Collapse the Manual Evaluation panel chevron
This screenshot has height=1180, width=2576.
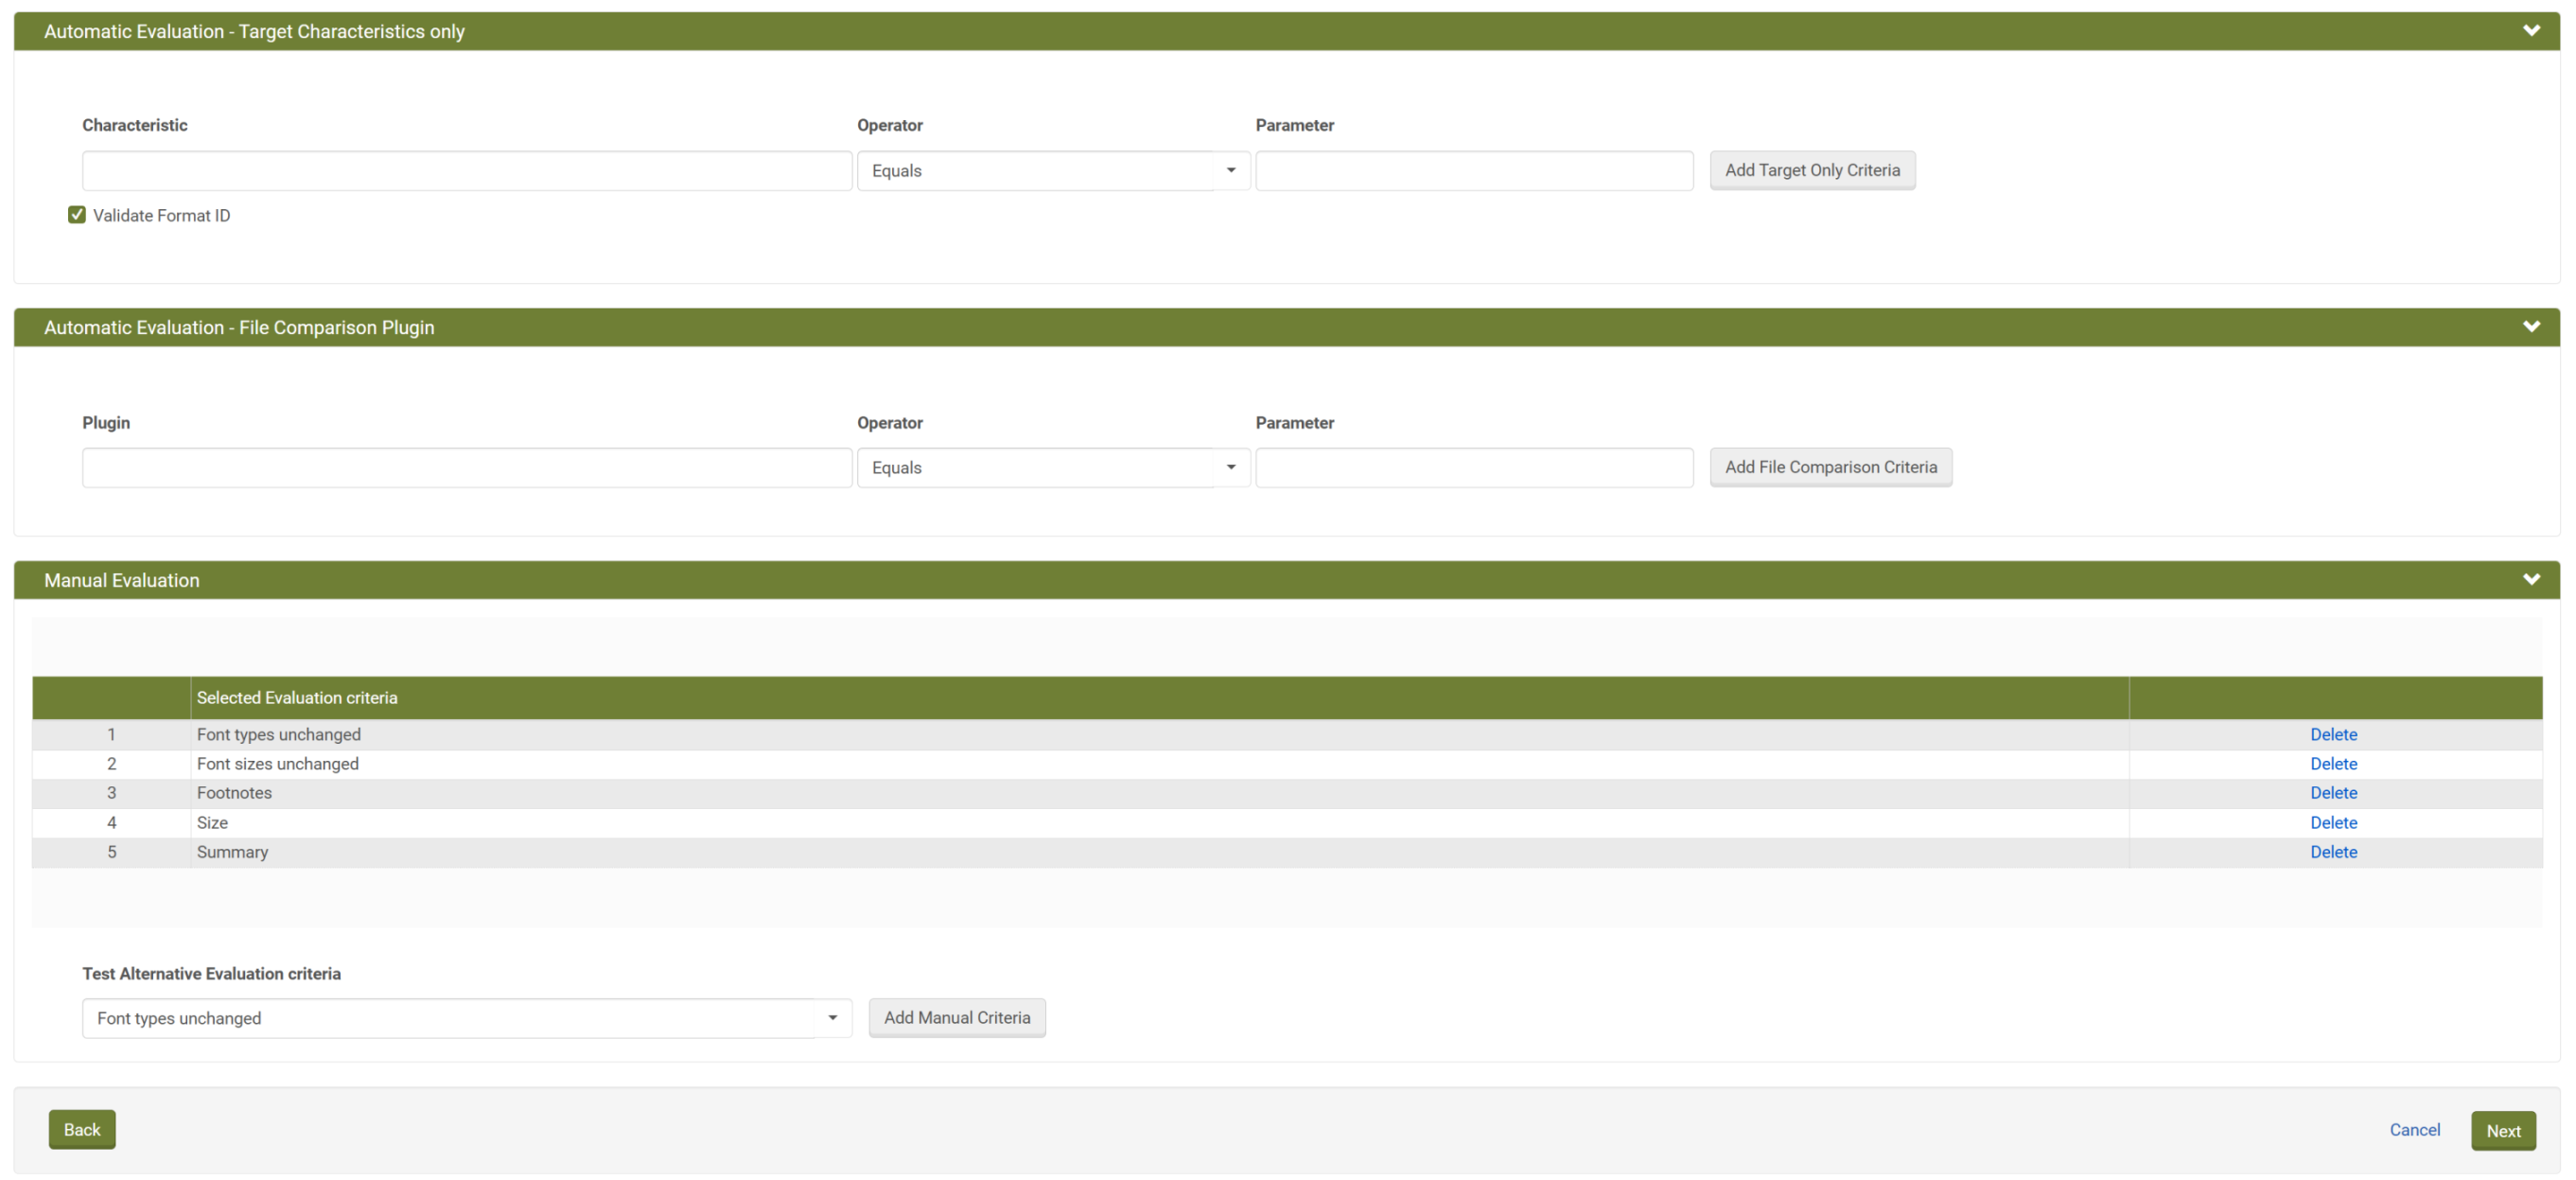(x=2531, y=580)
